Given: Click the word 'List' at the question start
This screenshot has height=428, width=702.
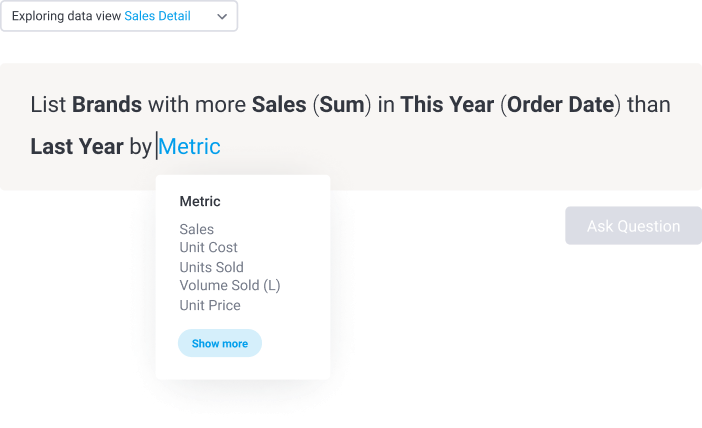Looking at the screenshot, I should (x=48, y=105).
